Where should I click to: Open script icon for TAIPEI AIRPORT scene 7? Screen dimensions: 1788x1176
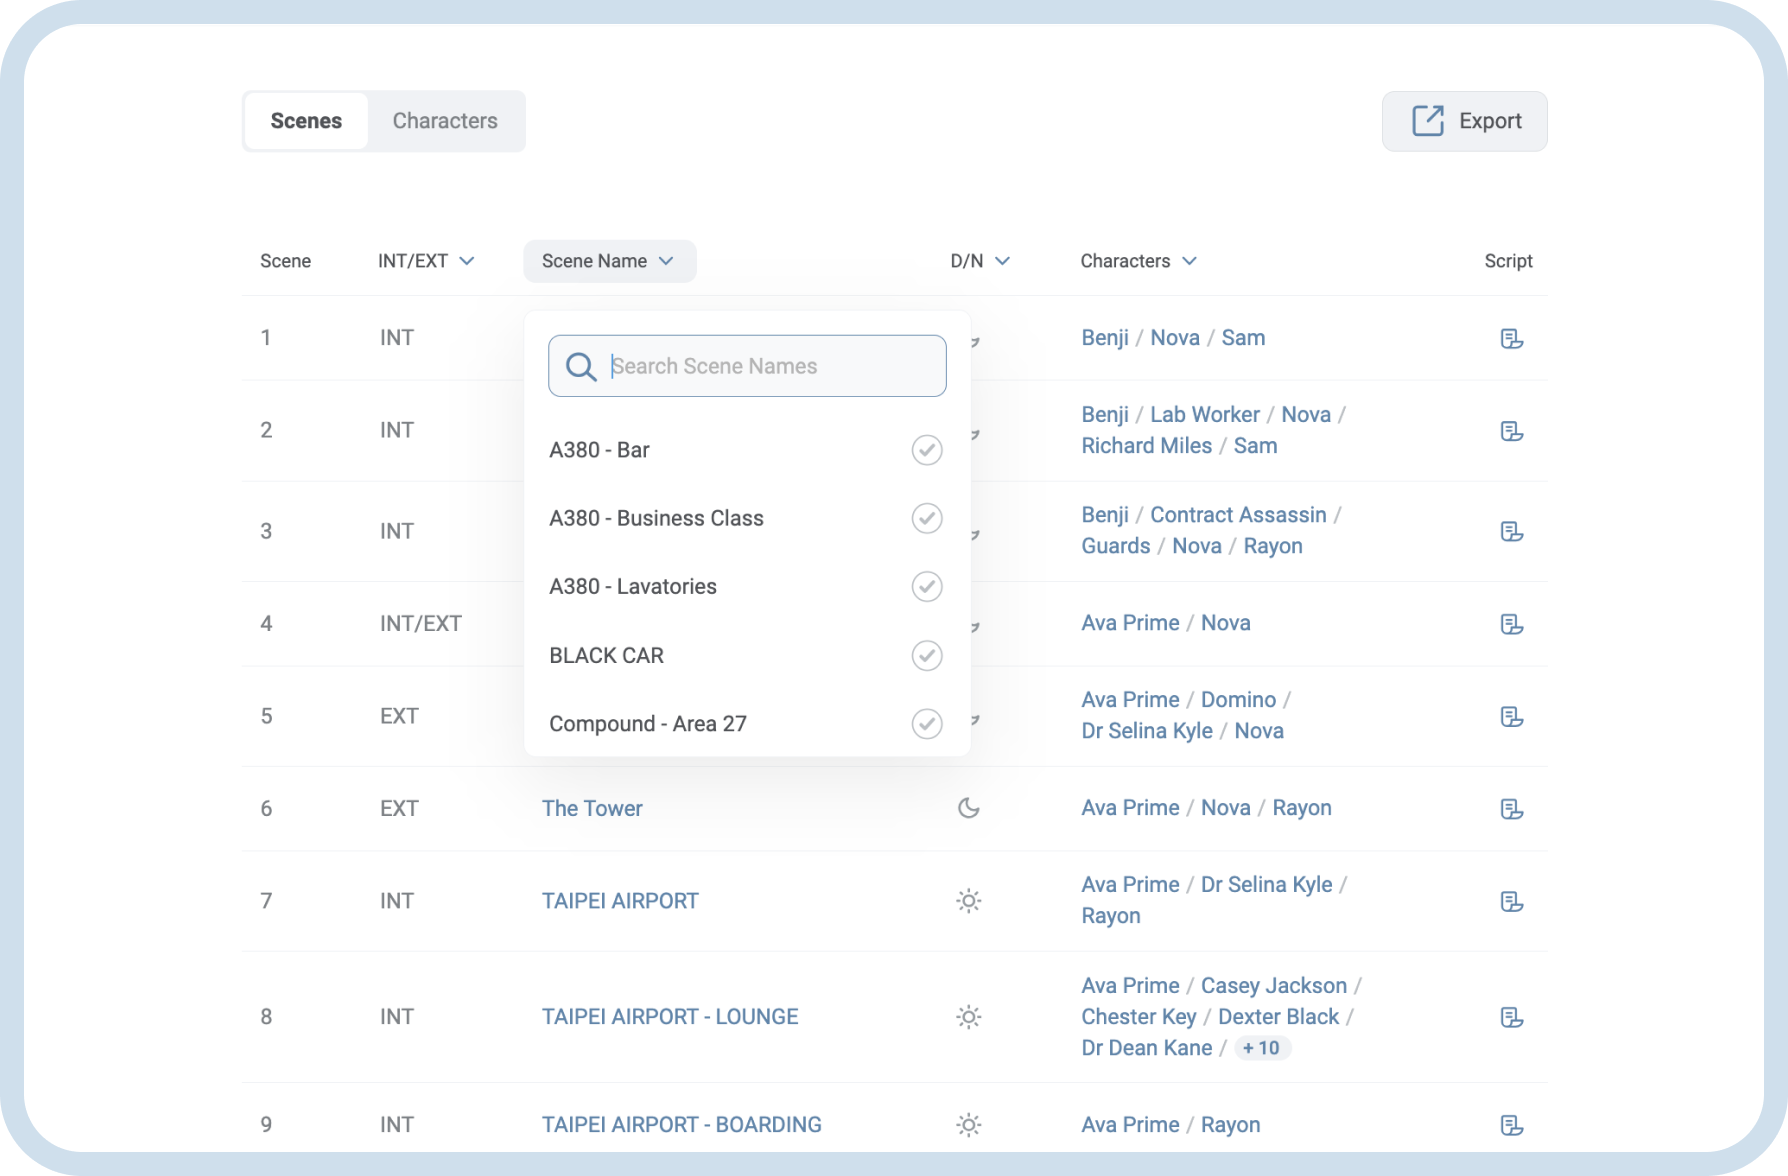[x=1511, y=902]
